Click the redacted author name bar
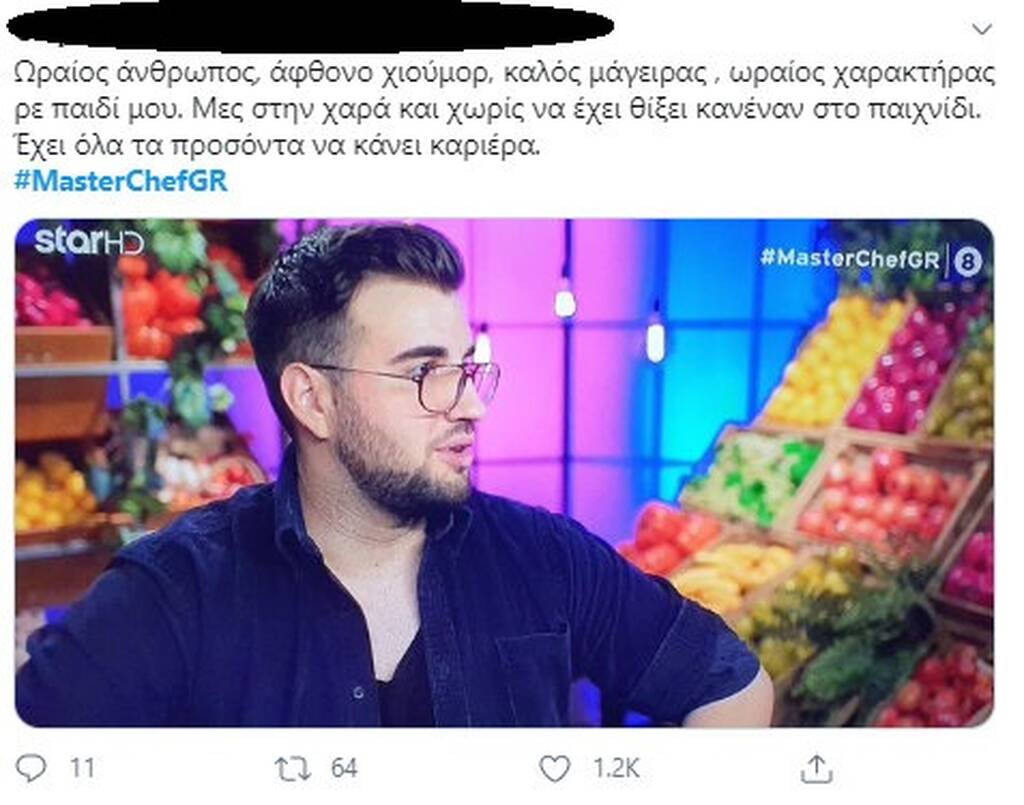The width and height of the screenshot is (1024, 805). tap(310, 27)
